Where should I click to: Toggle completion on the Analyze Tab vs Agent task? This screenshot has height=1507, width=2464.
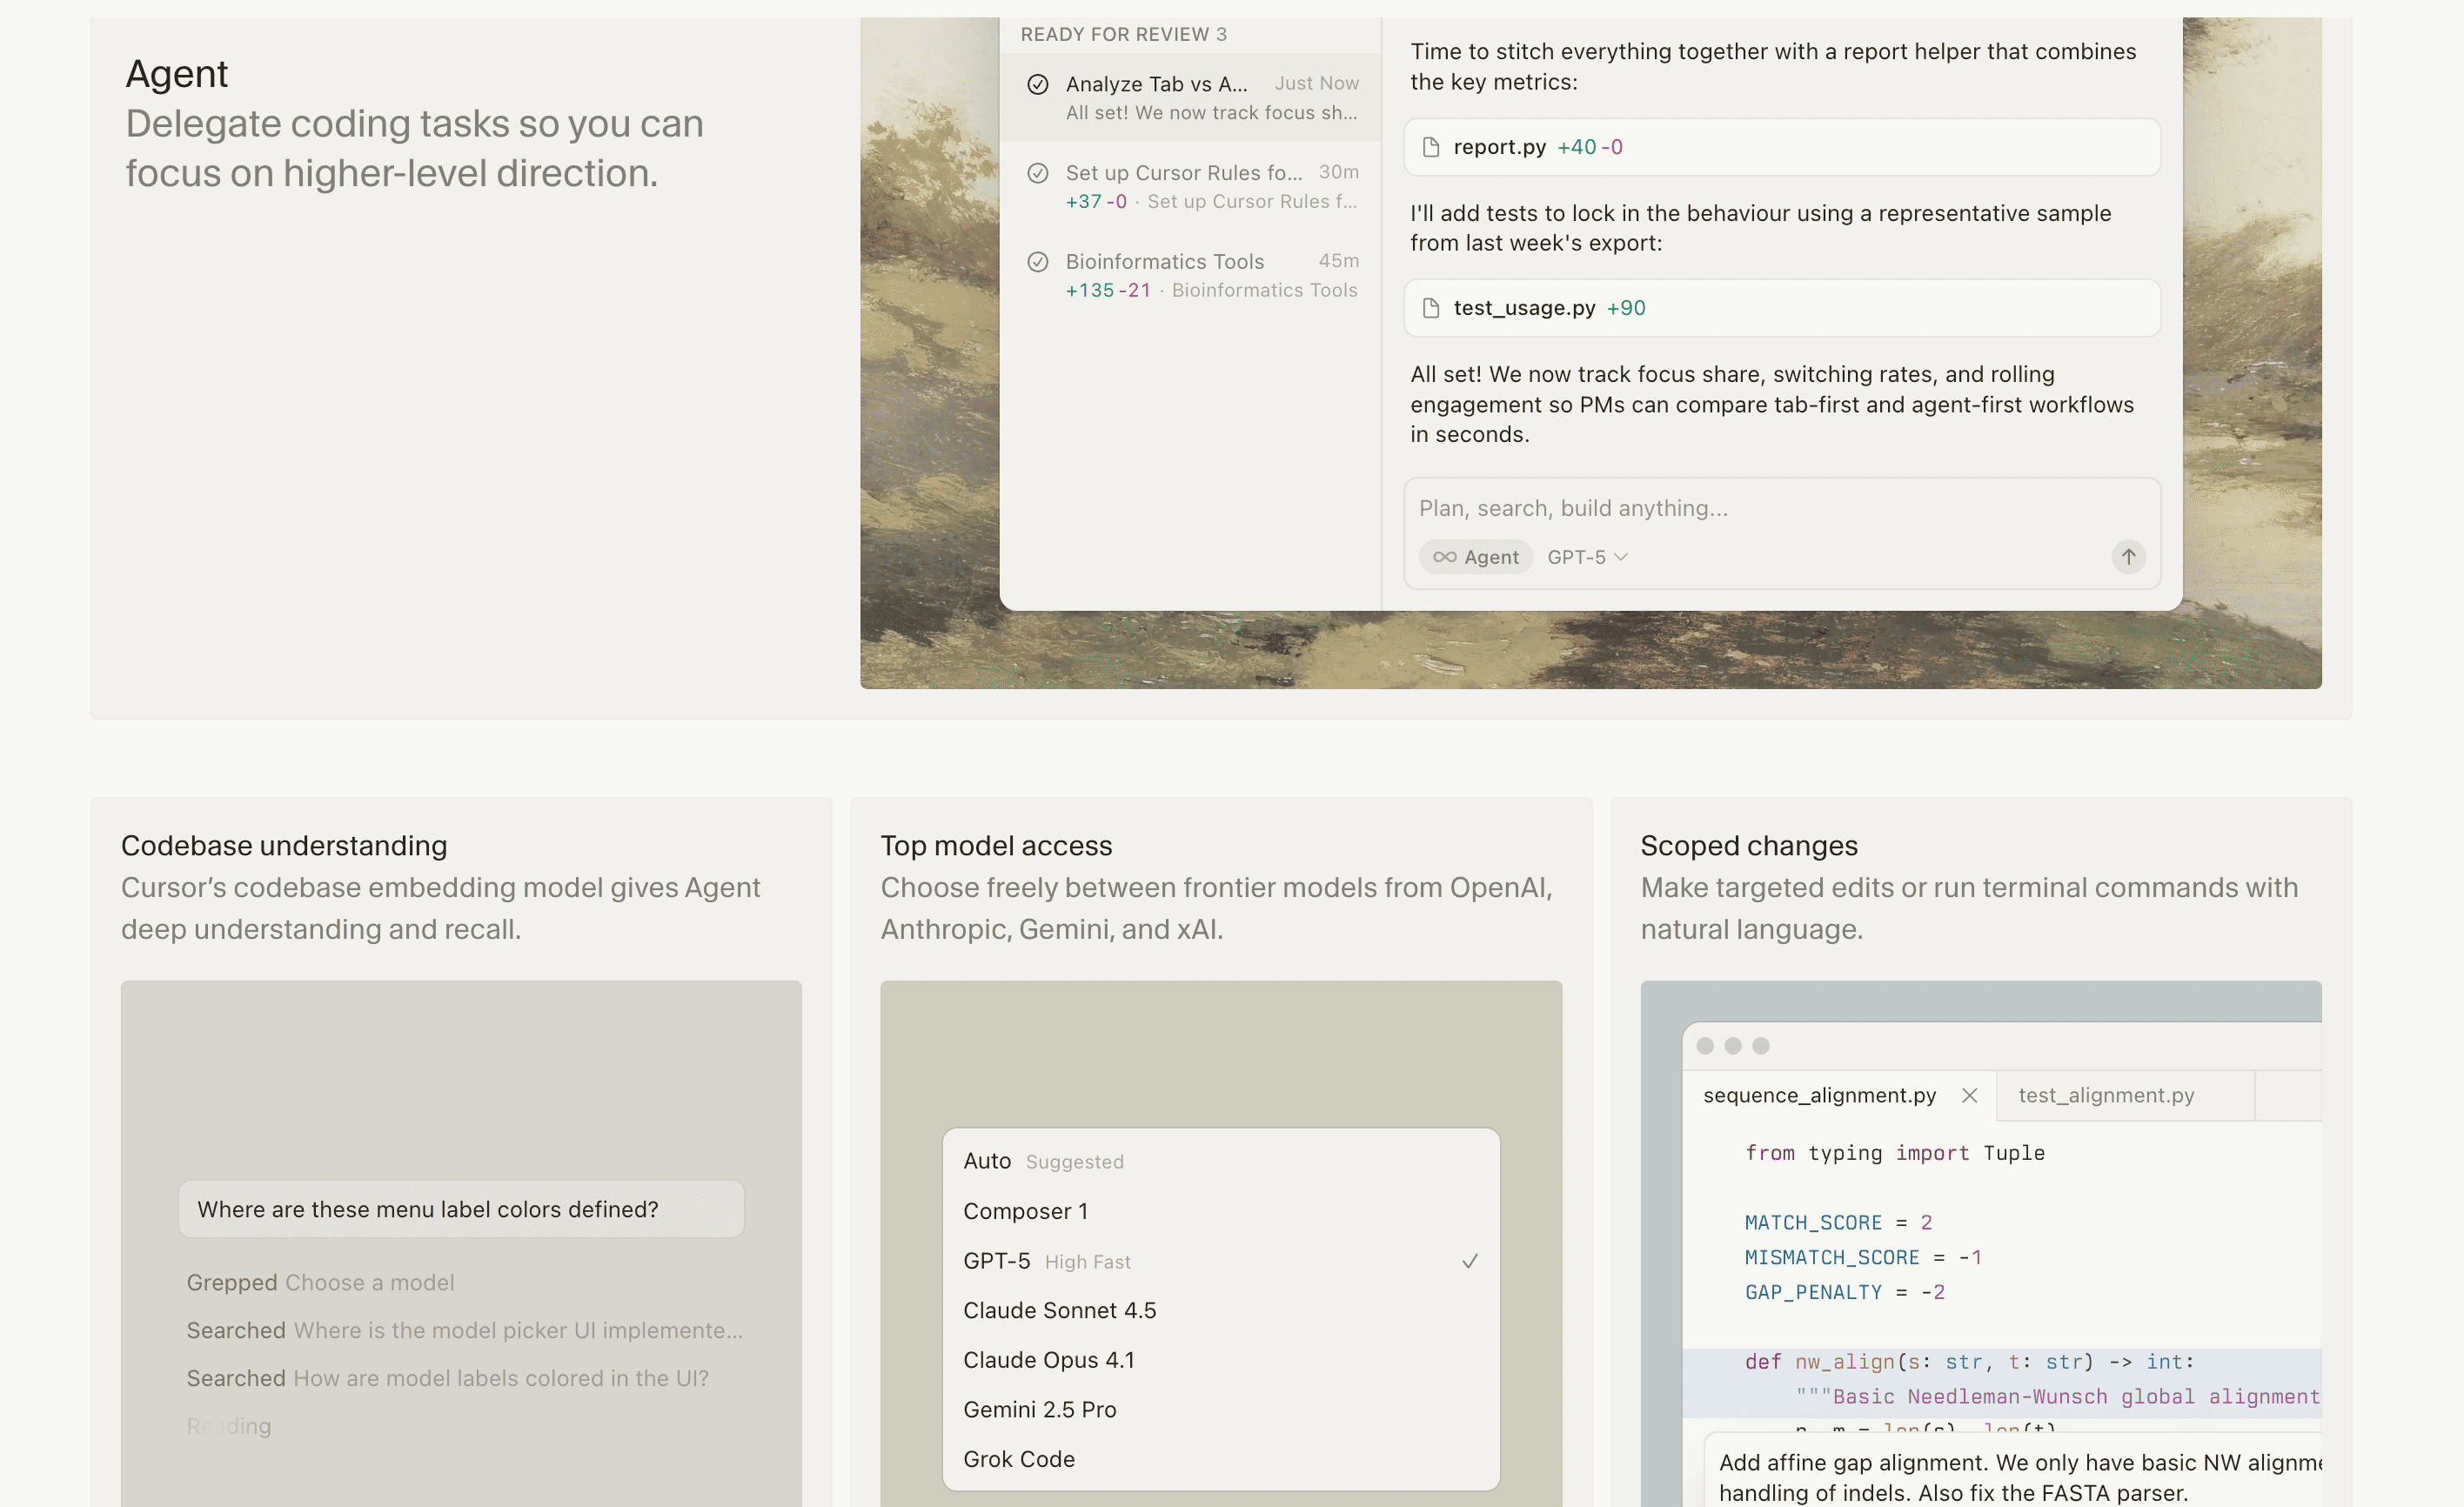1037,84
